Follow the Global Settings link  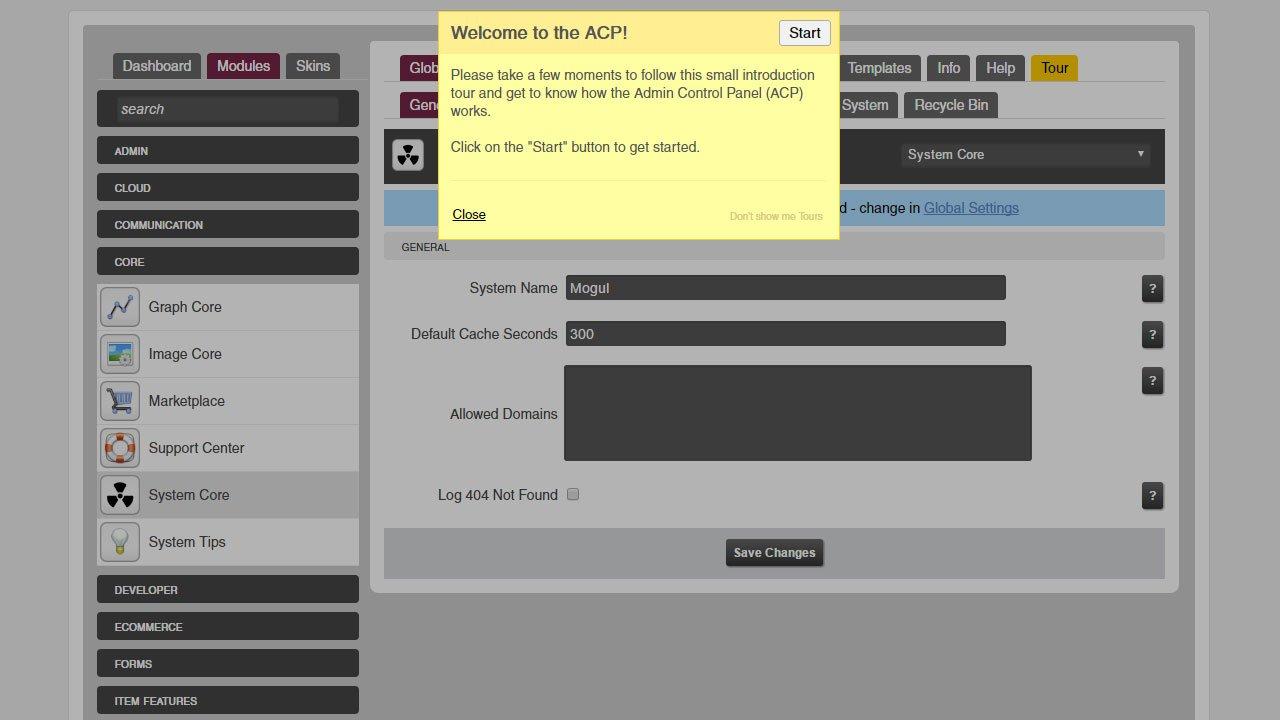point(971,208)
